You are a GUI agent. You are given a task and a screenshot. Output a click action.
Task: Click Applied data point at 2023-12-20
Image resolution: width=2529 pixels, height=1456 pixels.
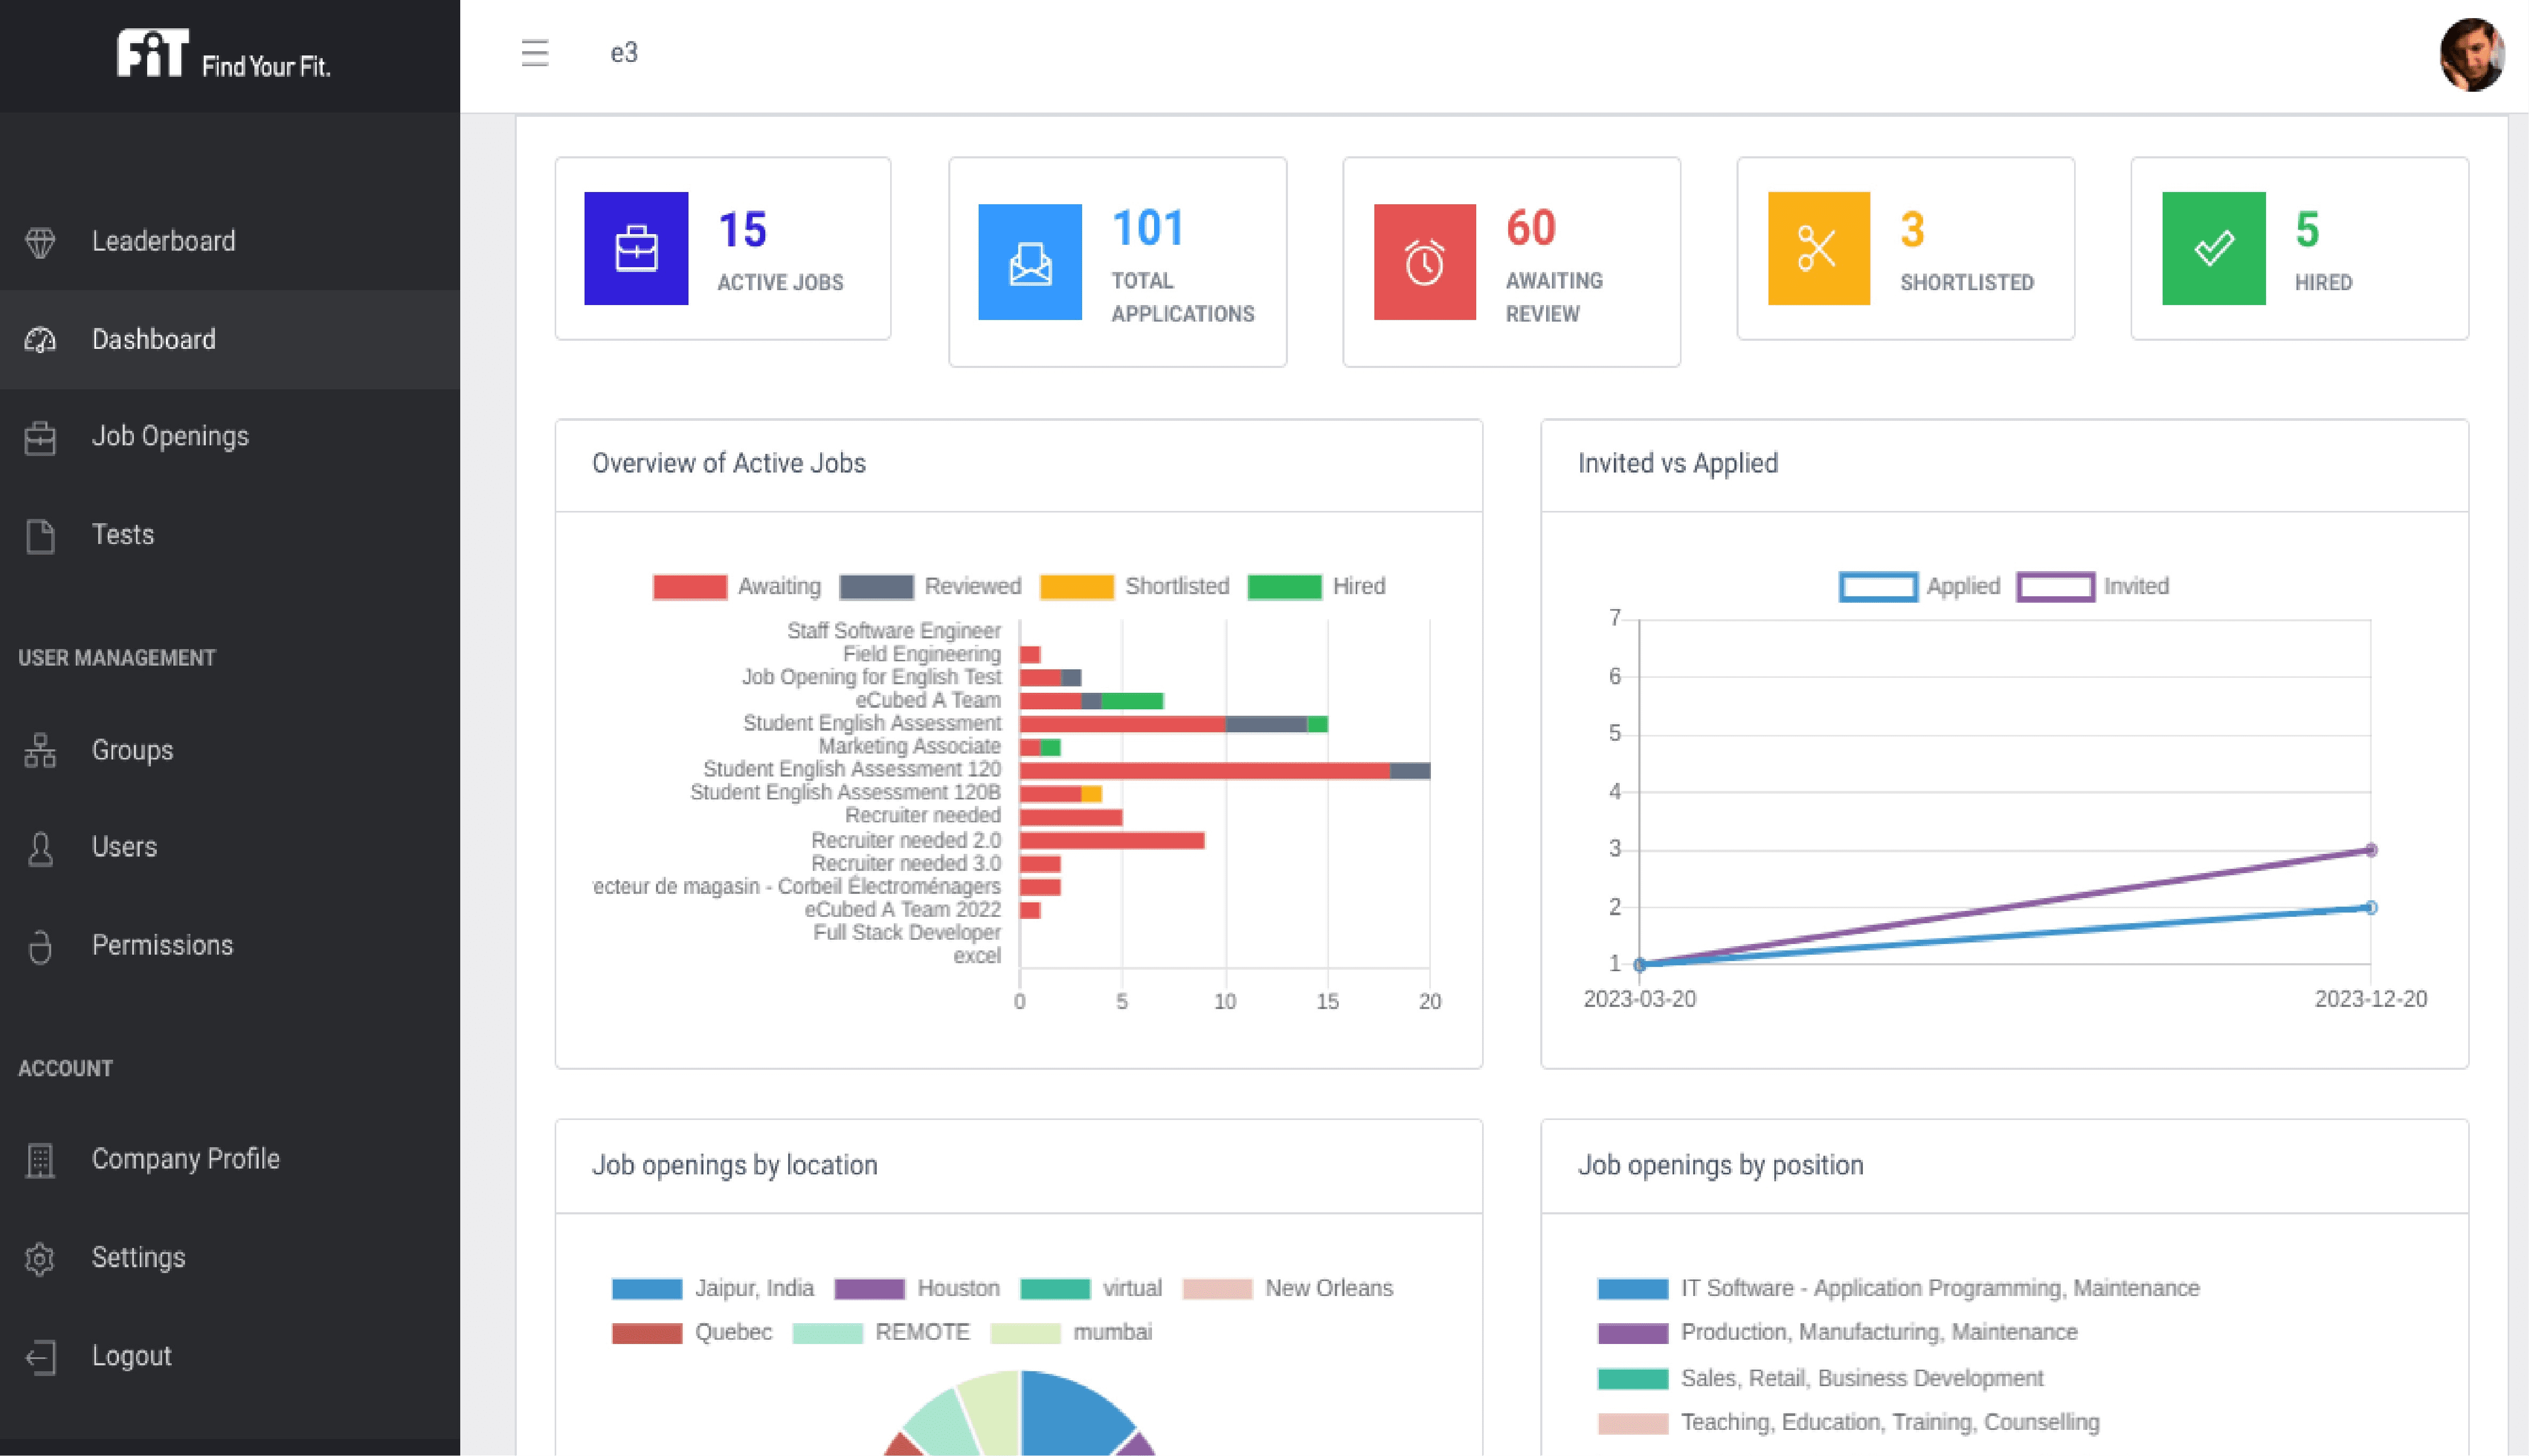pyautogui.click(x=2371, y=908)
